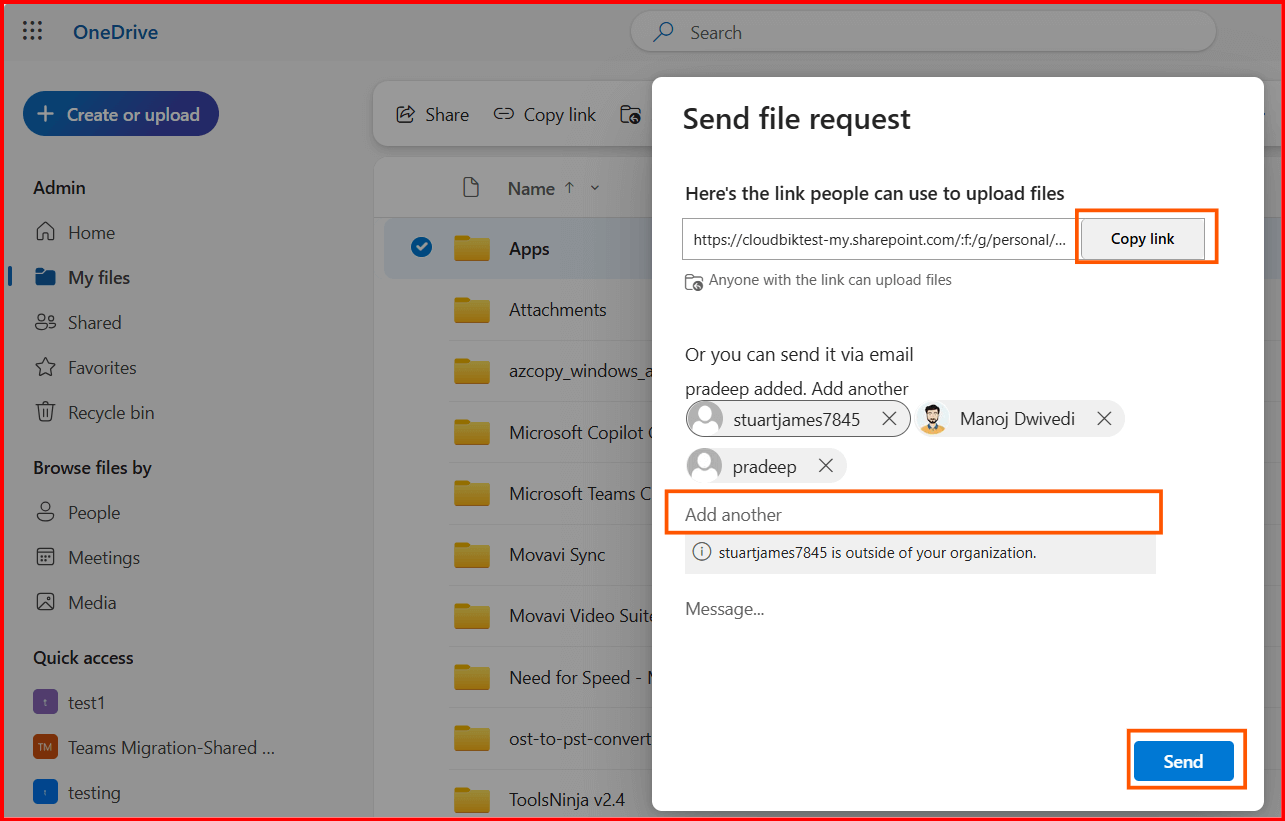Click the ToolsNinja v2.4 folder icon

tap(471, 800)
